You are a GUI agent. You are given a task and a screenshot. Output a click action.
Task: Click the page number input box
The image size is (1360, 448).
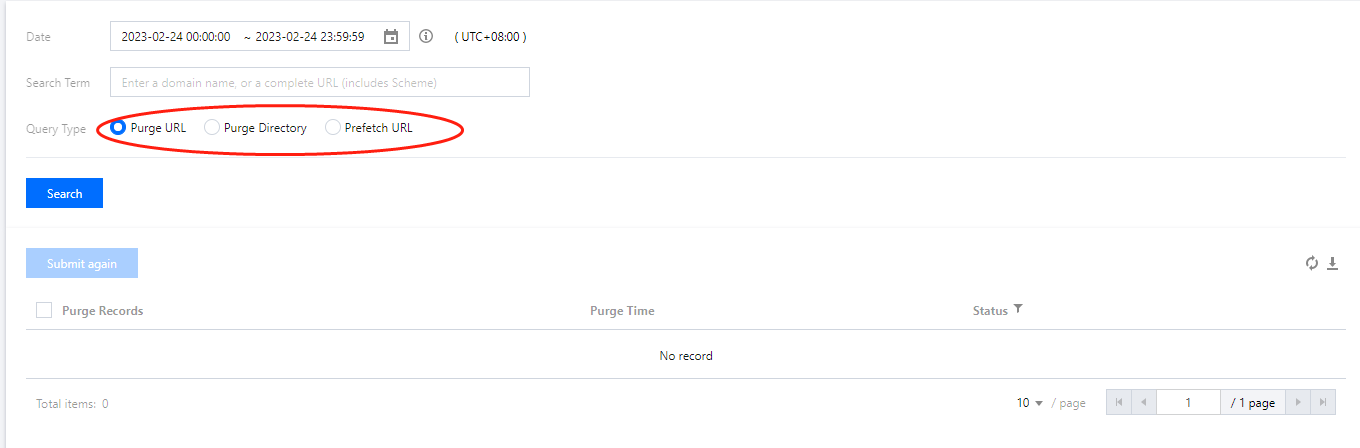tap(1188, 402)
